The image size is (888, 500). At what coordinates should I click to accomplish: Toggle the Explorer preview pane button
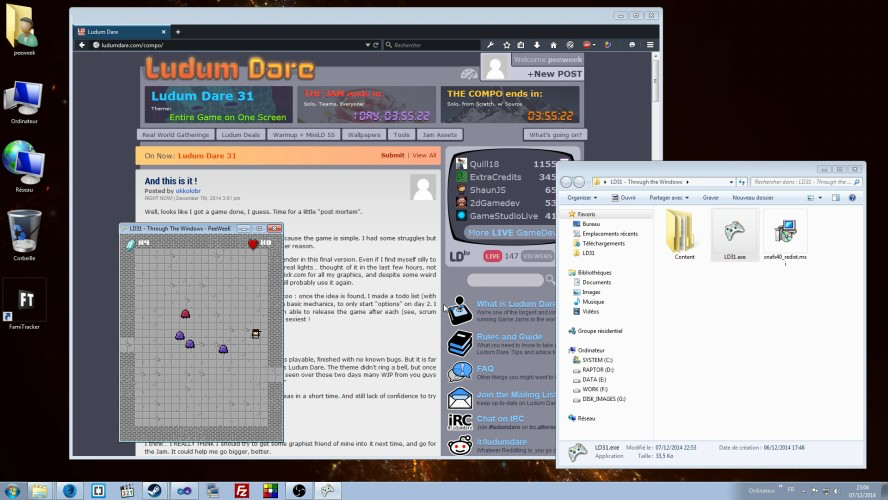836,198
